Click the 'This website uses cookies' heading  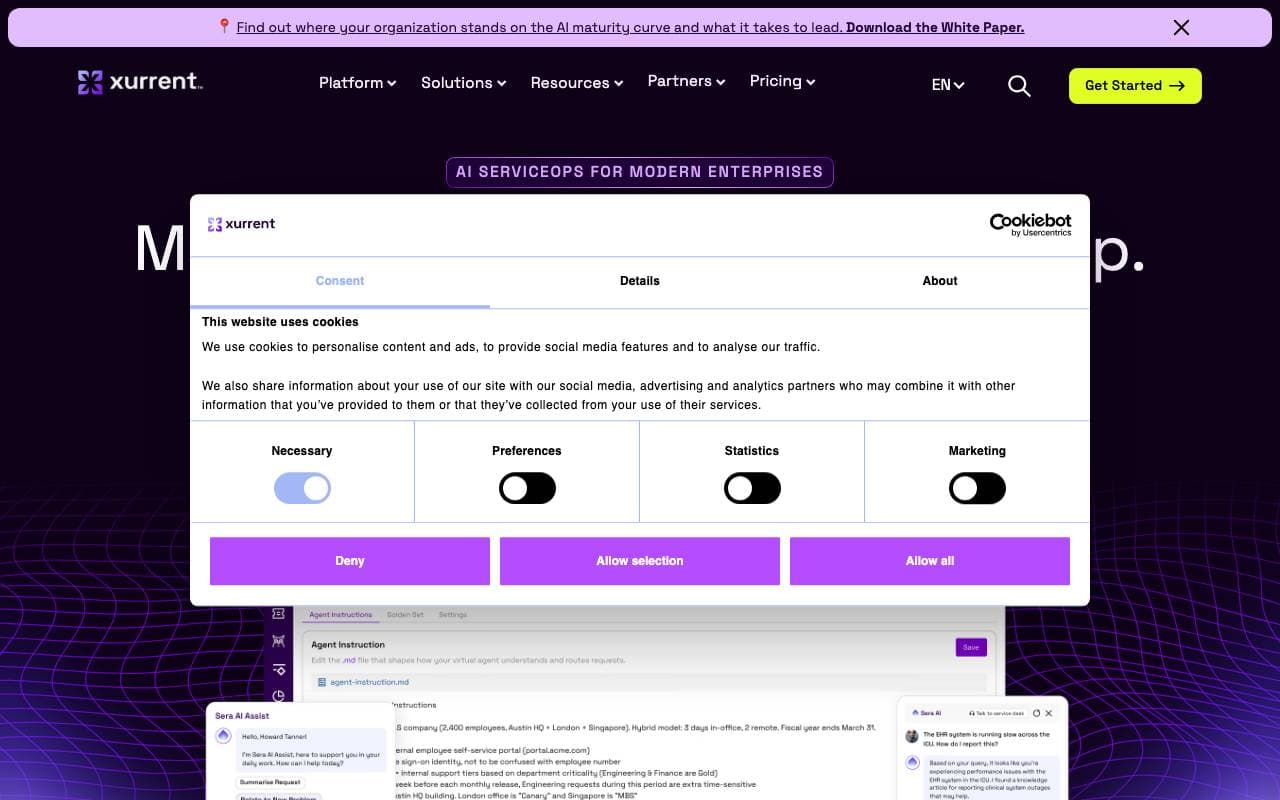point(280,322)
